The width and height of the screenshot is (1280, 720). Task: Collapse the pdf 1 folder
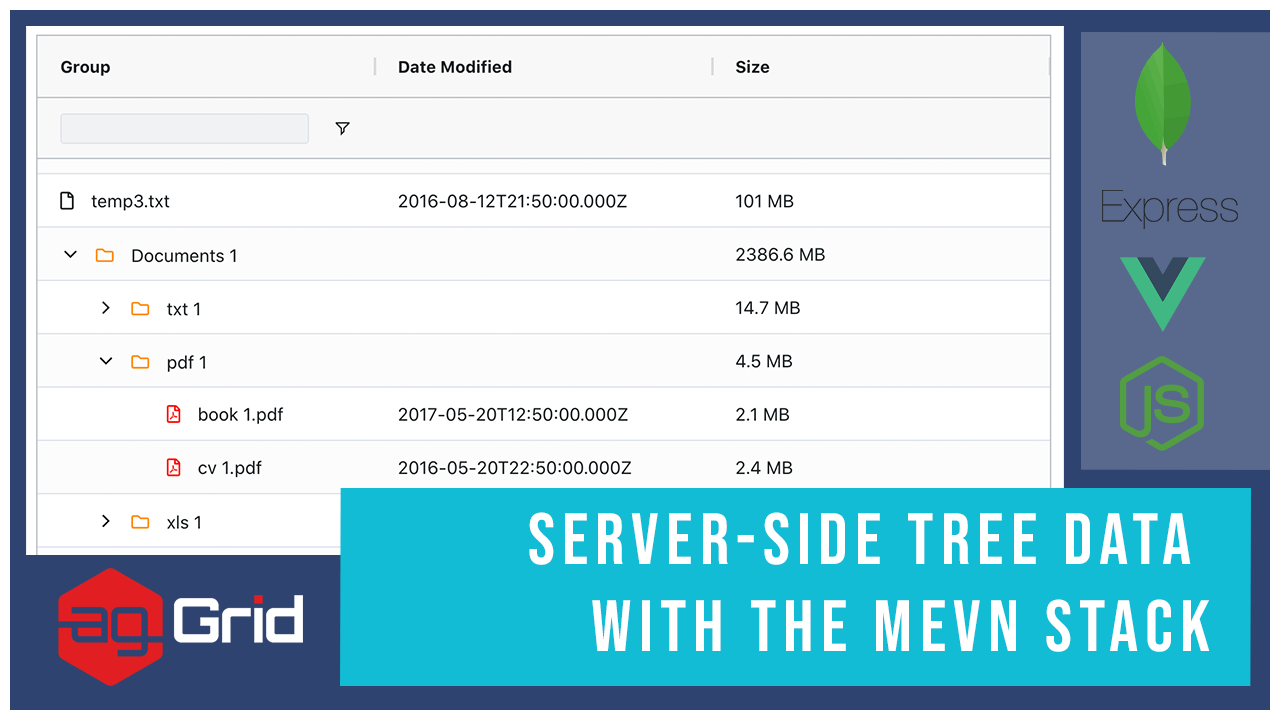pyautogui.click(x=106, y=361)
